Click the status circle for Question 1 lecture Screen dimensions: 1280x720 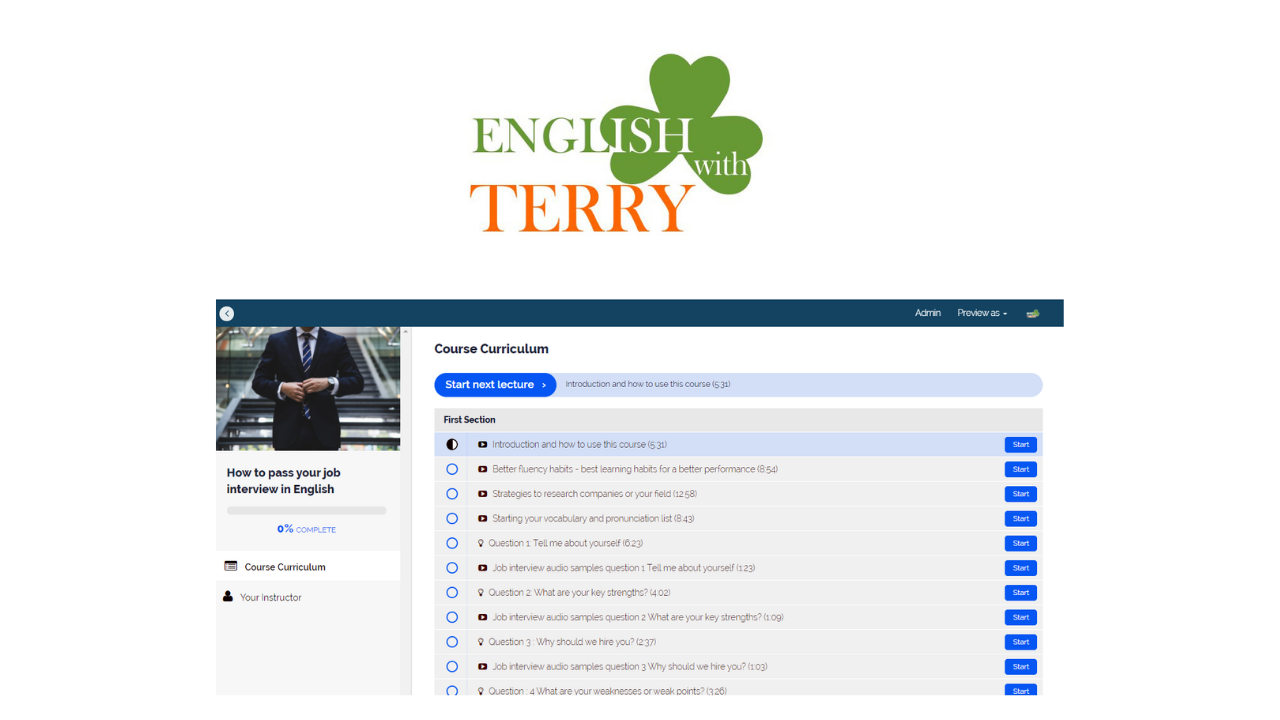tap(452, 543)
